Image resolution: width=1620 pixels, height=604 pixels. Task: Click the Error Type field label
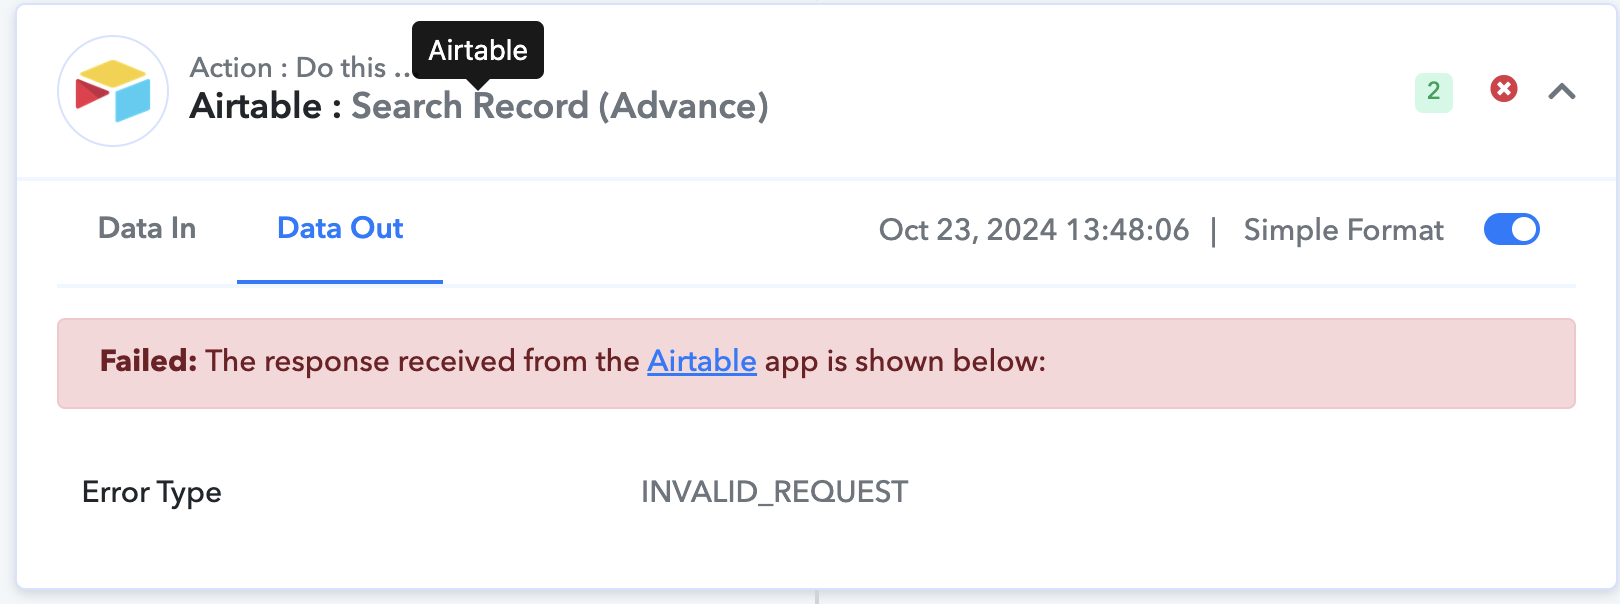152,492
